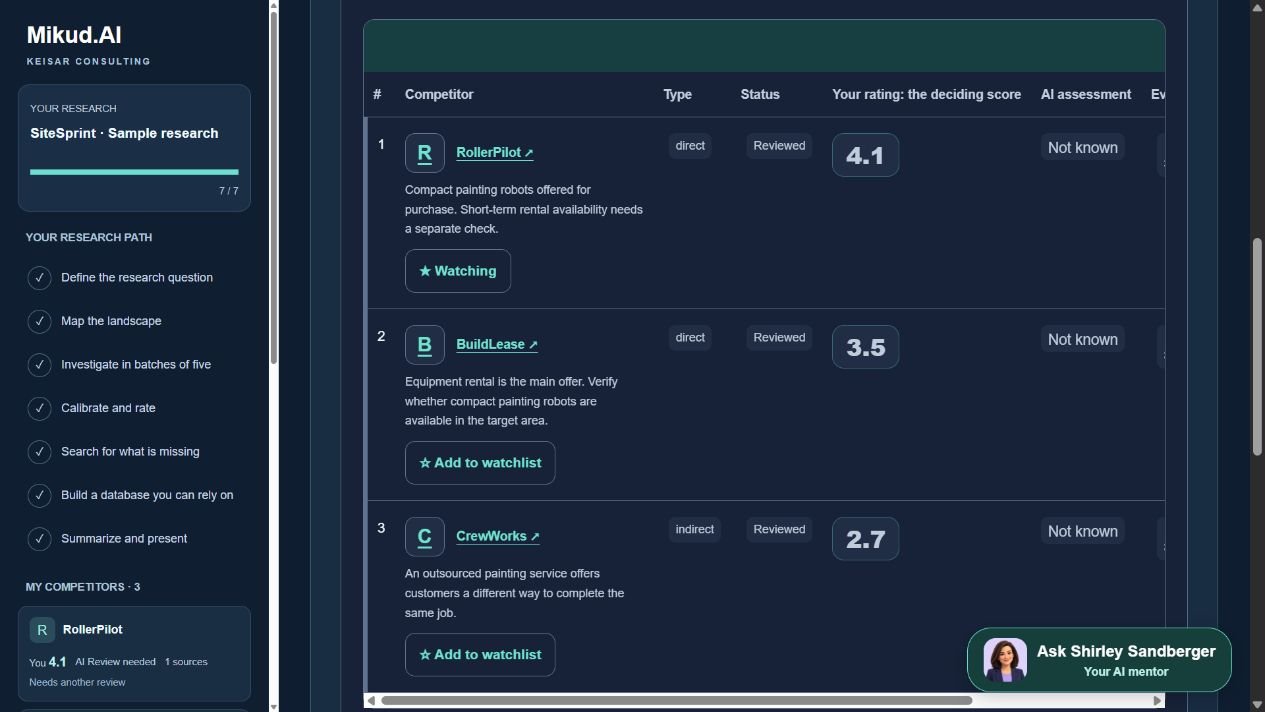1265x712 pixels.
Task: Click the Mikud.AI logo title
Action: coord(74,35)
